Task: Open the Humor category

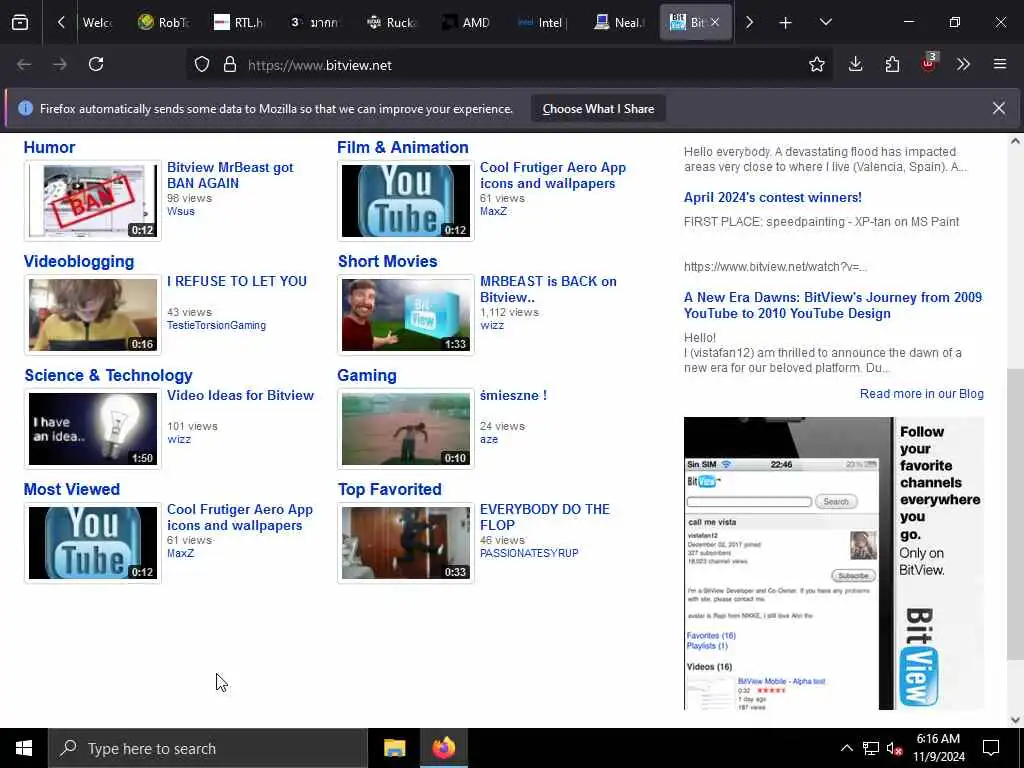Action: tap(49, 148)
